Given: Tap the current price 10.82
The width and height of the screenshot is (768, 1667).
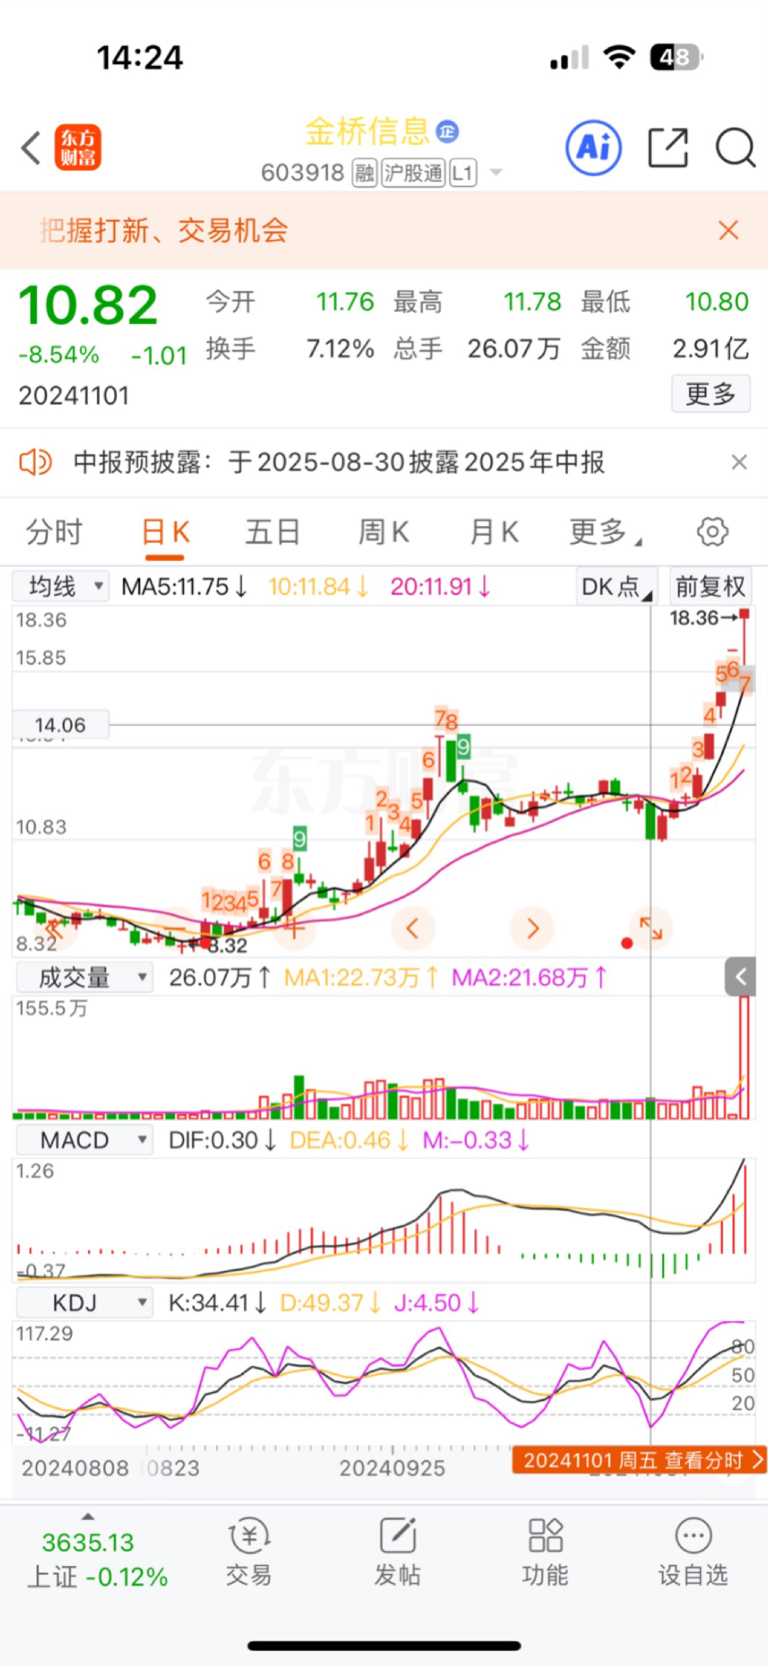Looking at the screenshot, I should pos(89,305).
